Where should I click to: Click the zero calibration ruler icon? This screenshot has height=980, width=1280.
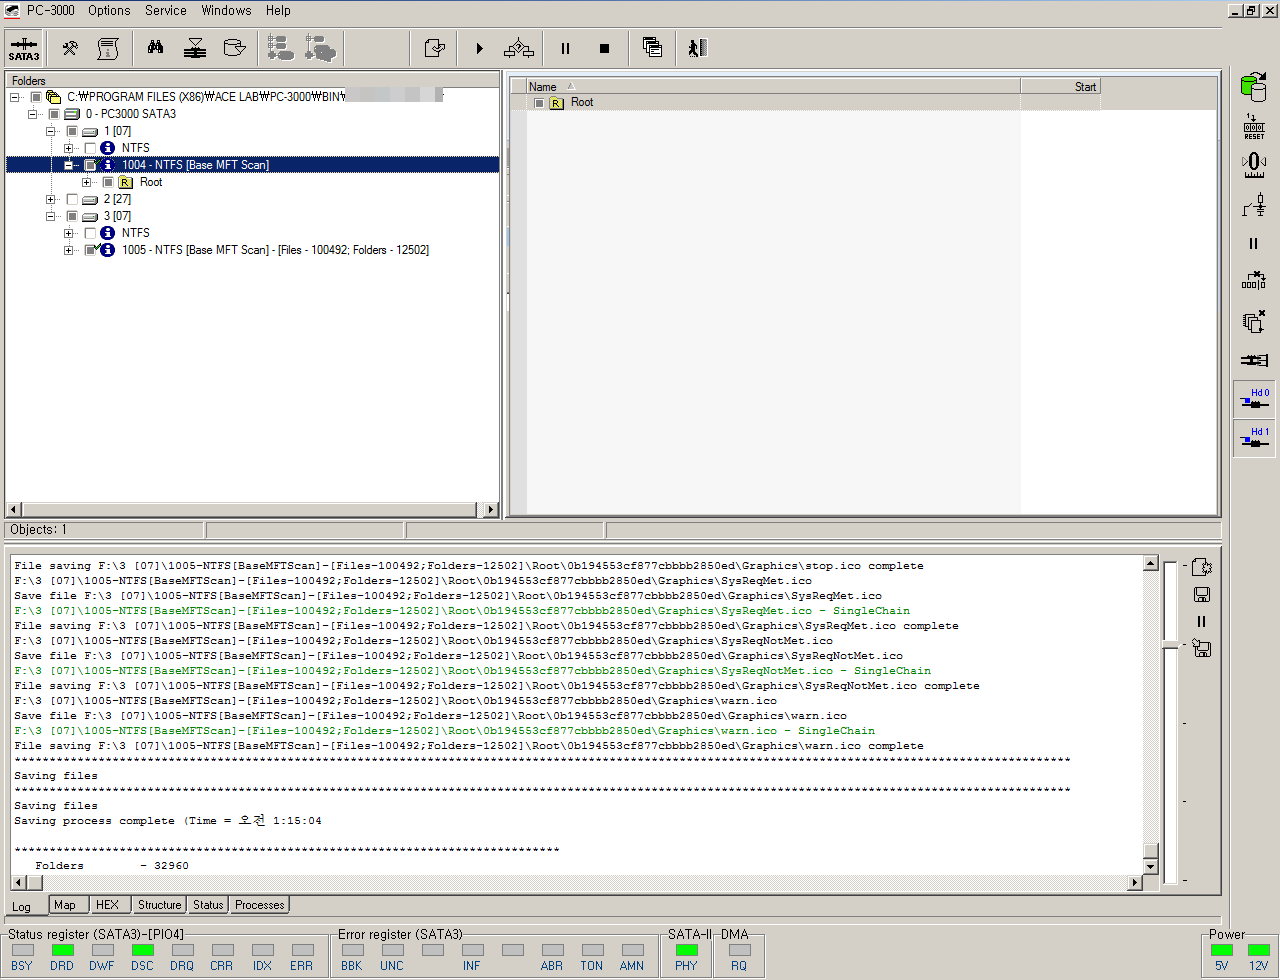pos(1254,165)
